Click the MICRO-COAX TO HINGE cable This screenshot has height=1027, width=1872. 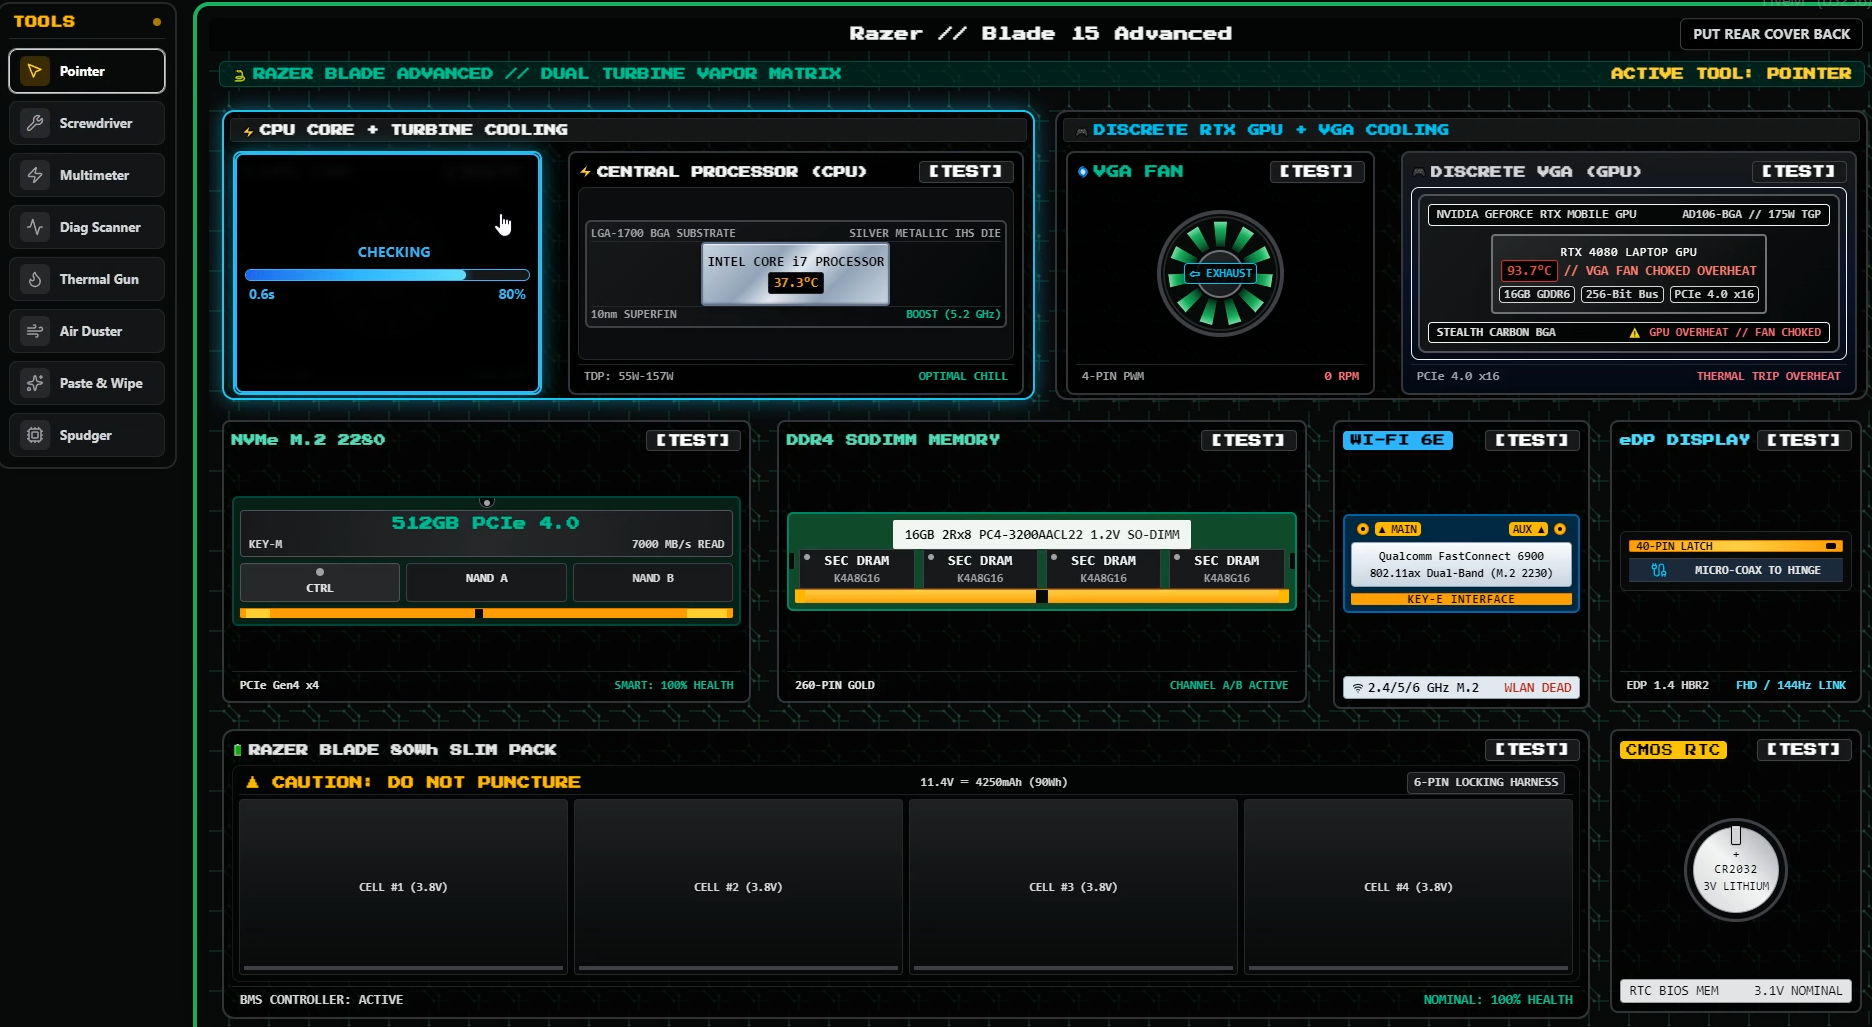pos(1736,570)
